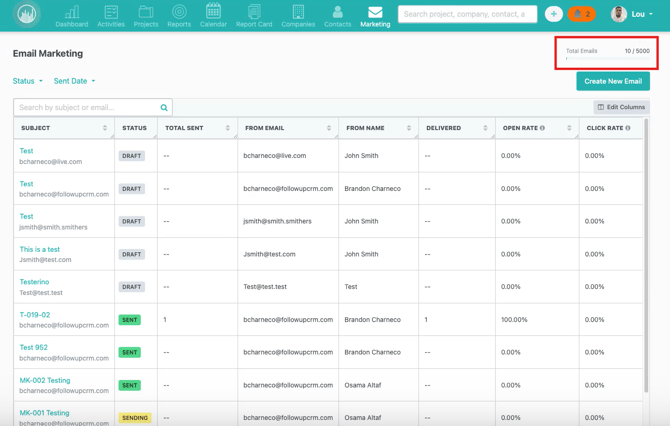The height and width of the screenshot is (426, 670).
Task: Open the Dashboard icon in navbar
Action: (x=72, y=15)
